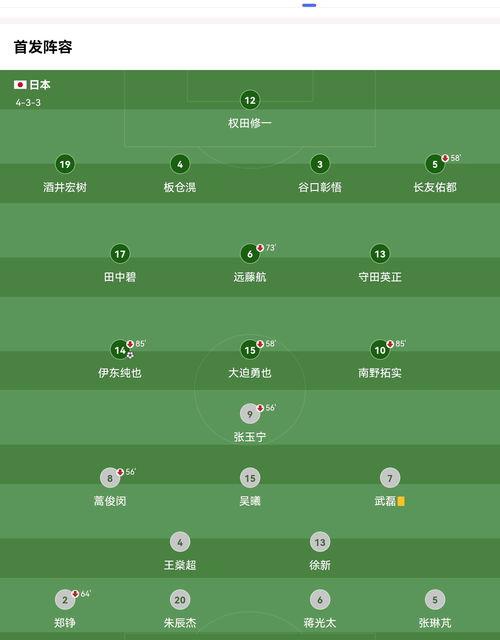The height and width of the screenshot is (640, 500).
Task: Click the yellow card next to 武磊
Action: (x=401, y=501)
